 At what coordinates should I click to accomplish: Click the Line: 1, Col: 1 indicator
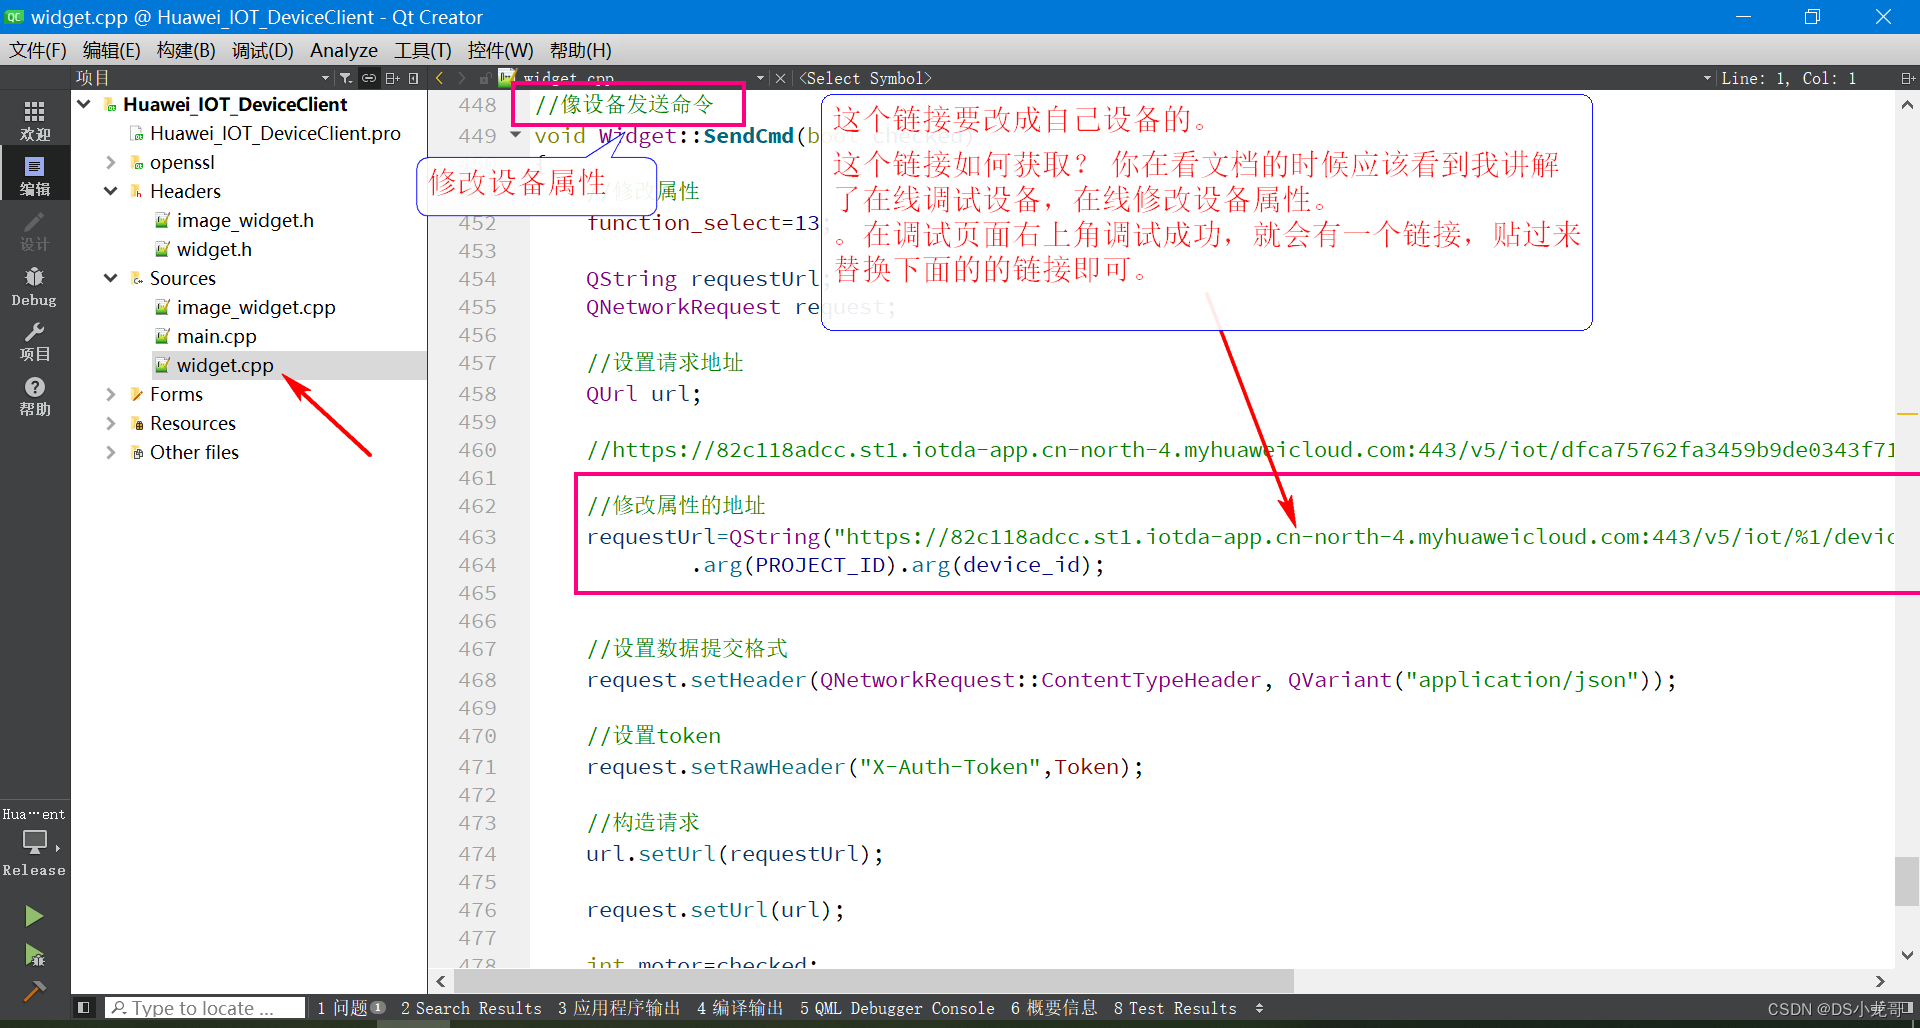[x=1788, y=78]
